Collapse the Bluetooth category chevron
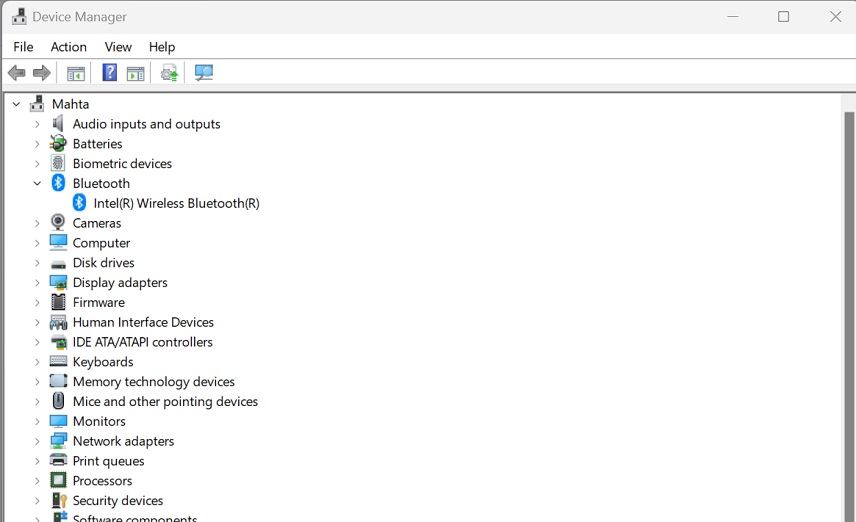 (37, 183)
